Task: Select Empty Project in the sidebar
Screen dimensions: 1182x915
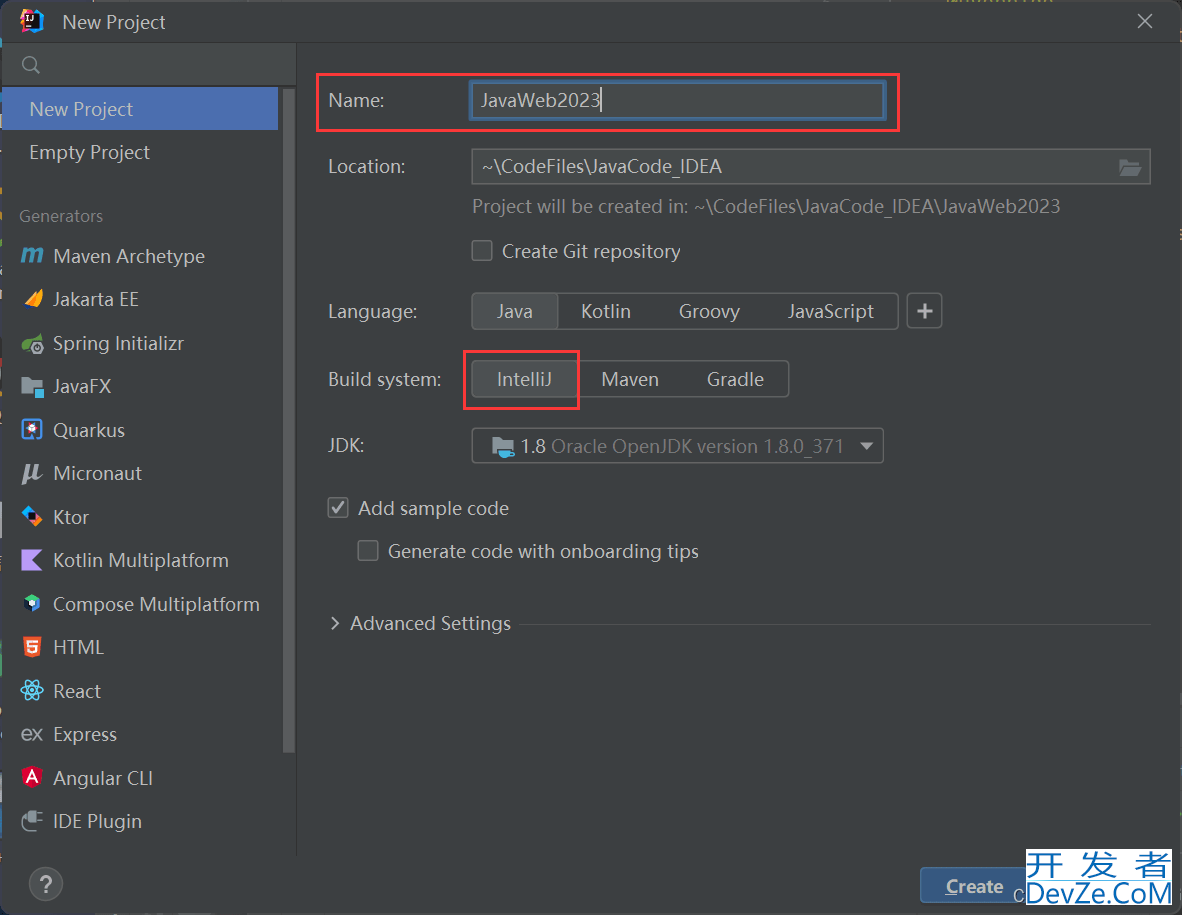Action: click(x=140, y=152)
